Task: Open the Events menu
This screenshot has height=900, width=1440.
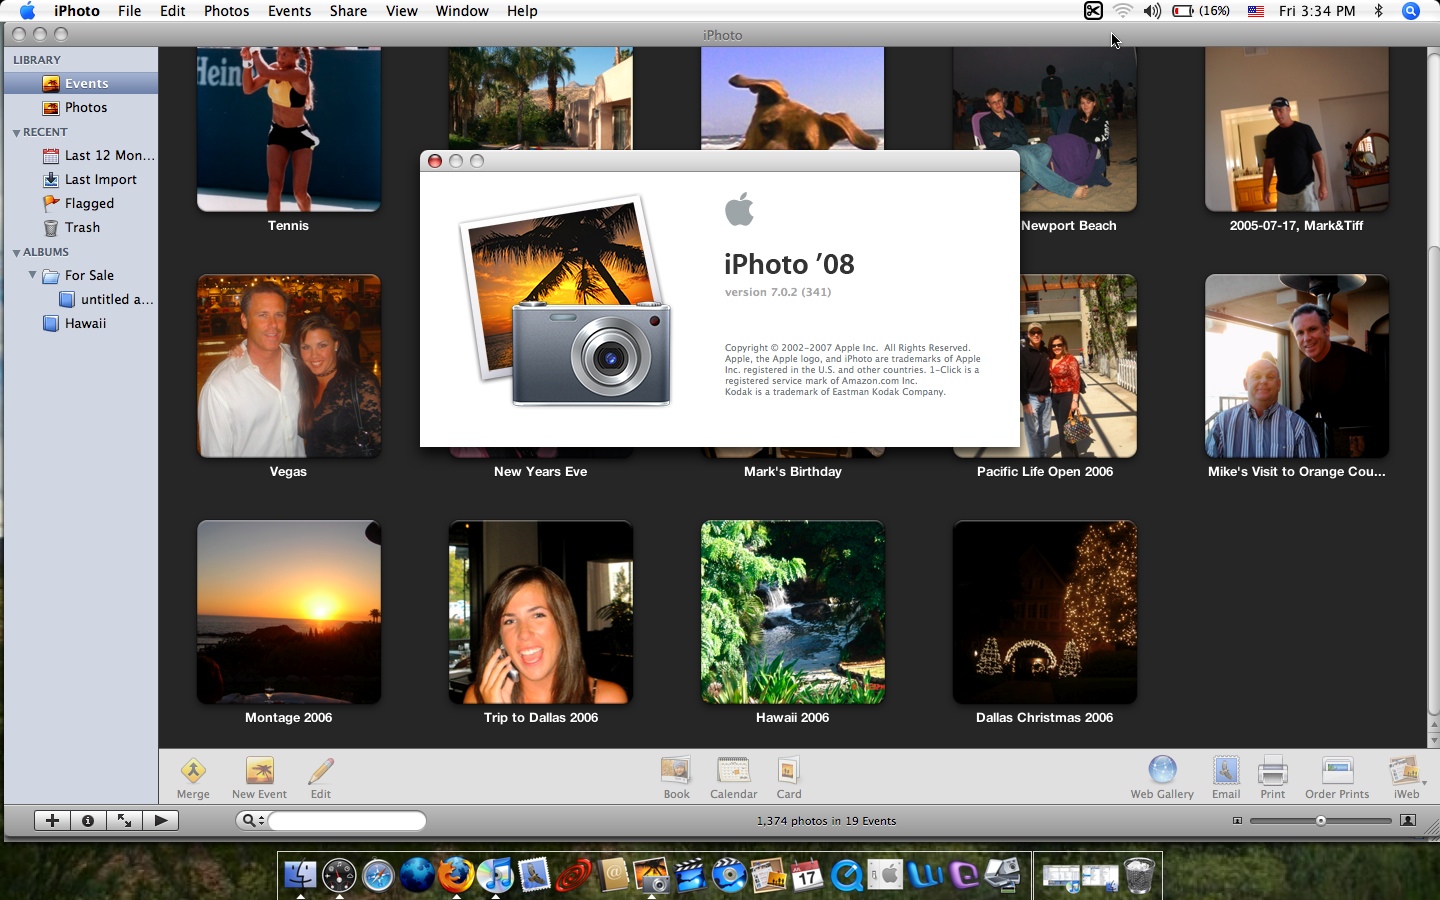Action: [x=289, y=11]
